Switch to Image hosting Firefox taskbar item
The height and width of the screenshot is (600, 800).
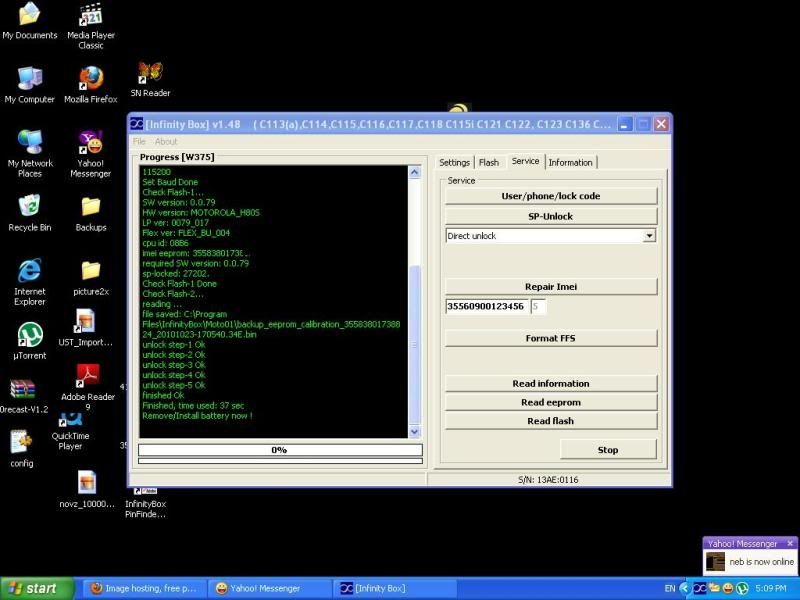tap(144, 588)
